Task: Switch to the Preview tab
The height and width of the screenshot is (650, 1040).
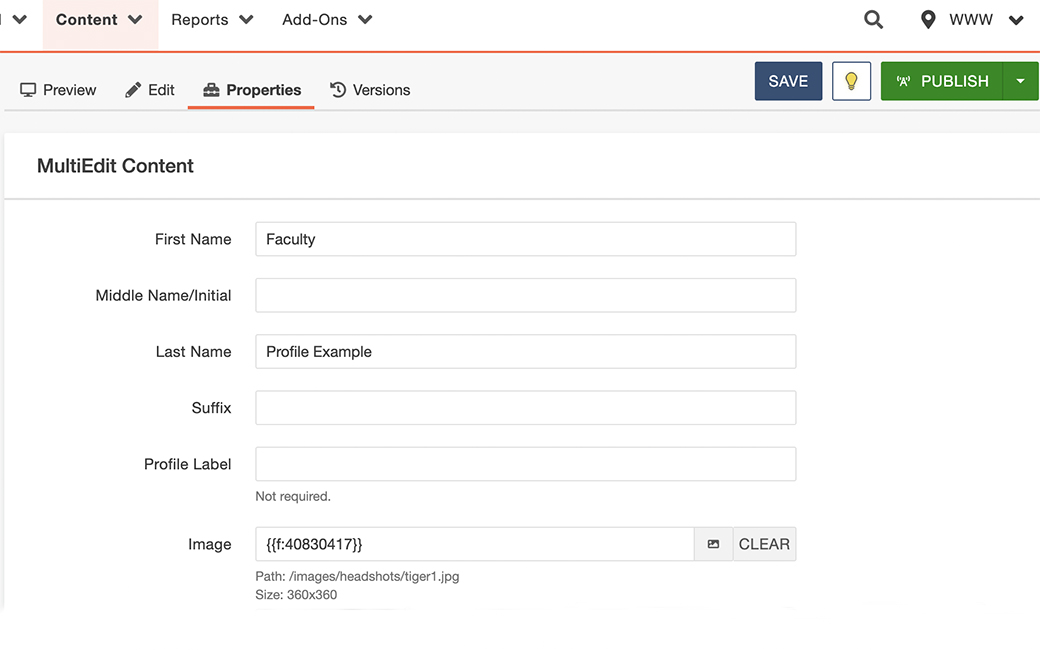Action: [x=58, y=90]
